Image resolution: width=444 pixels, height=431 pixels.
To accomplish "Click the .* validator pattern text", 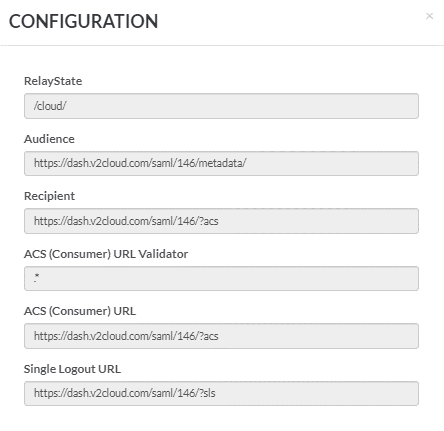I will 37,278.
